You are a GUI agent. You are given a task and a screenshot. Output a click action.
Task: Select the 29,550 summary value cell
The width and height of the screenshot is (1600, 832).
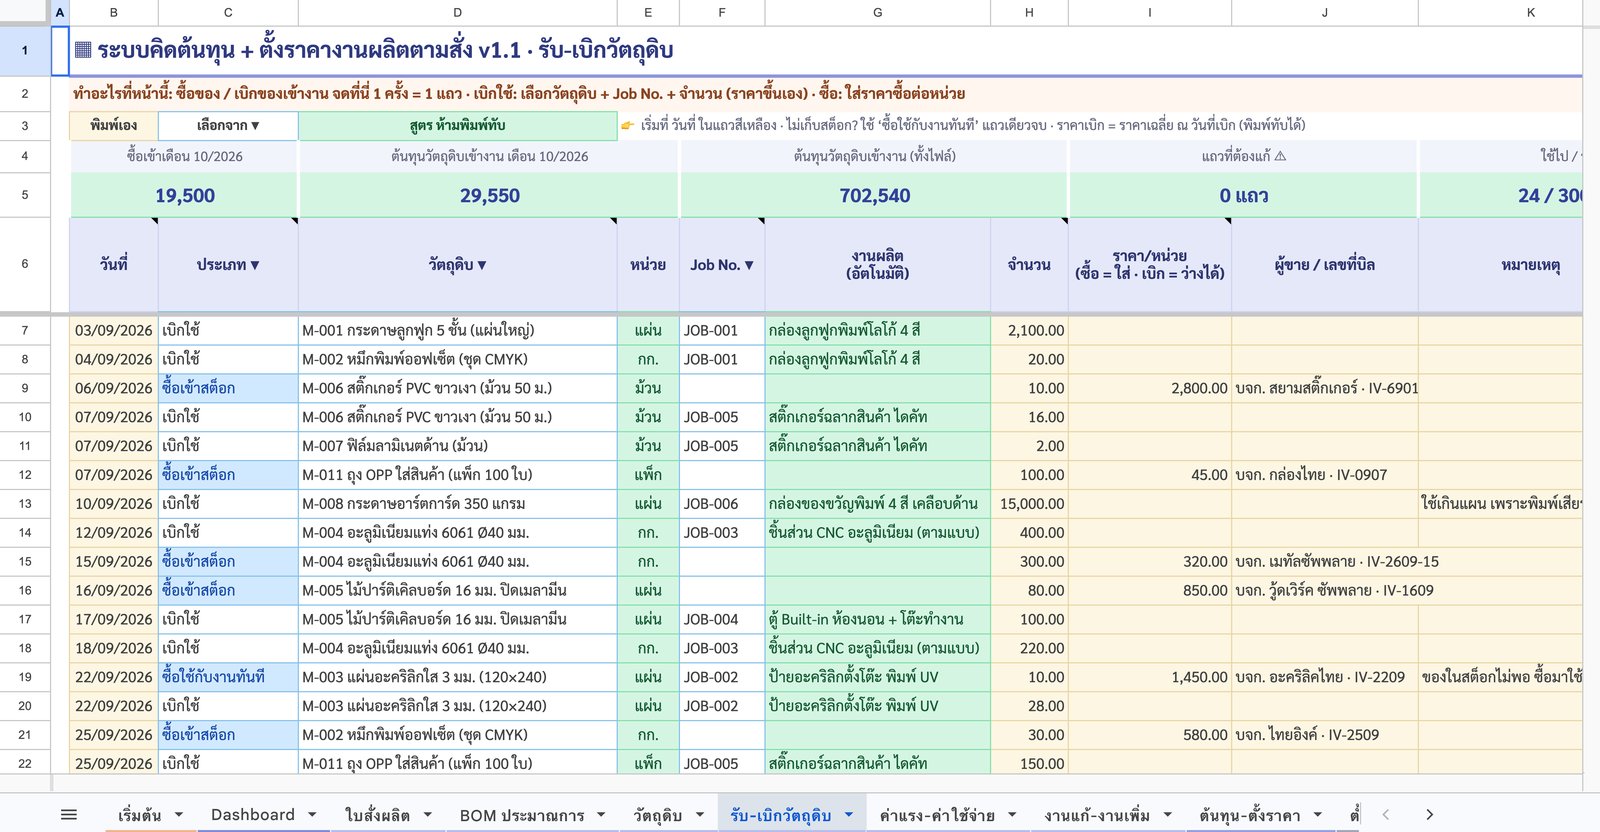click(489, 196)
